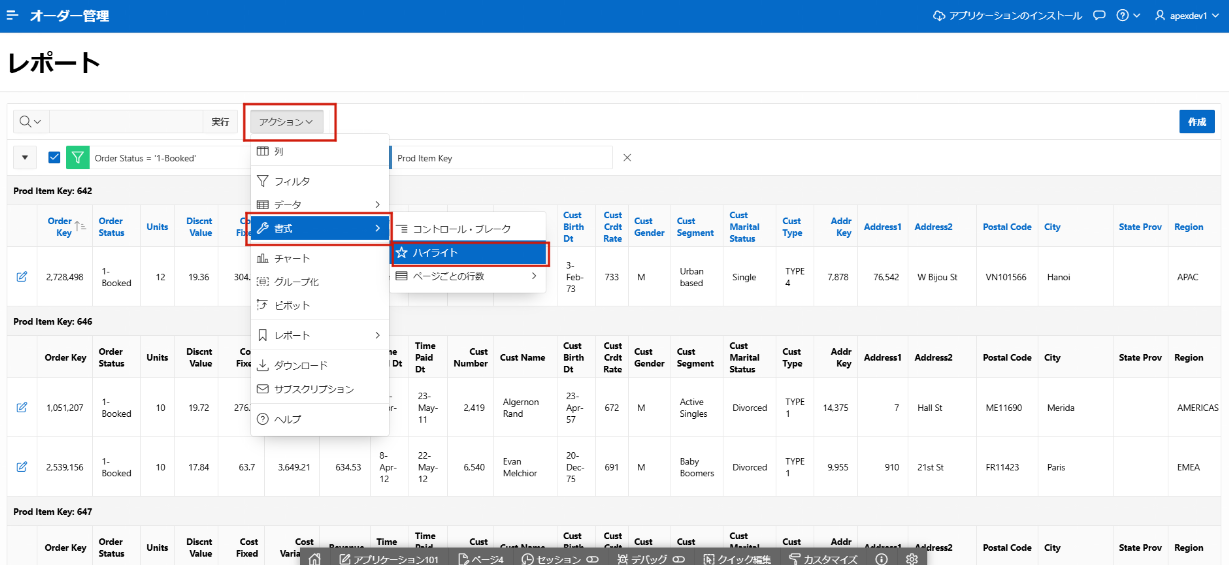Select グループ化 in the actions menu
The image size is (1229, 565).
319,282
